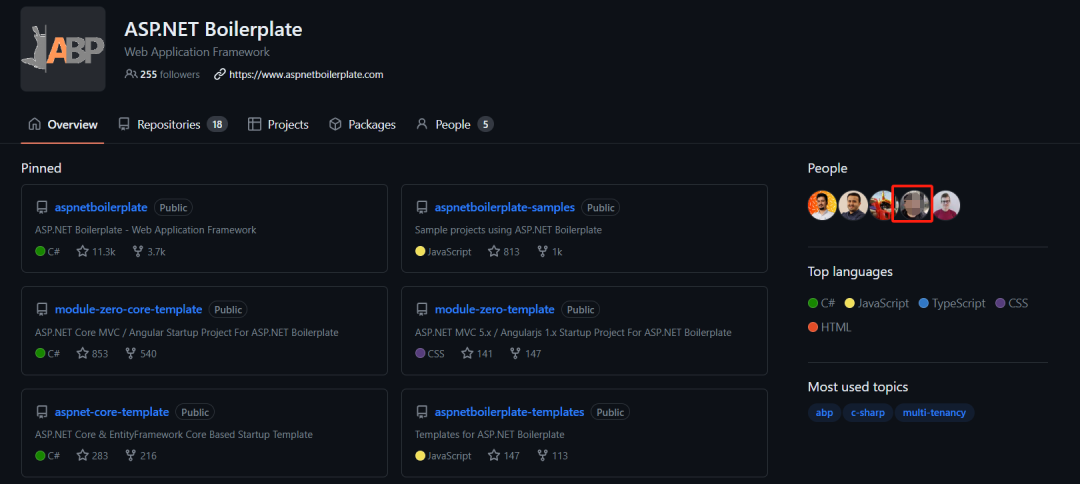Click the fork icon showing 113 forks

541,455
